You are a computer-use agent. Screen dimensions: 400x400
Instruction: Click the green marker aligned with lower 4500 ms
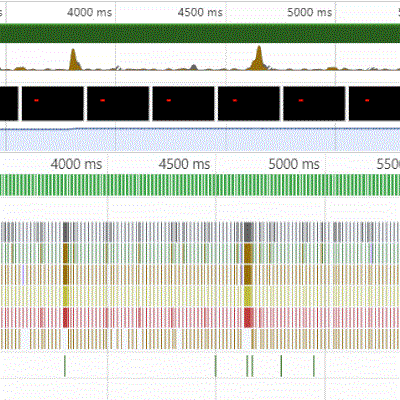[216, 366]
